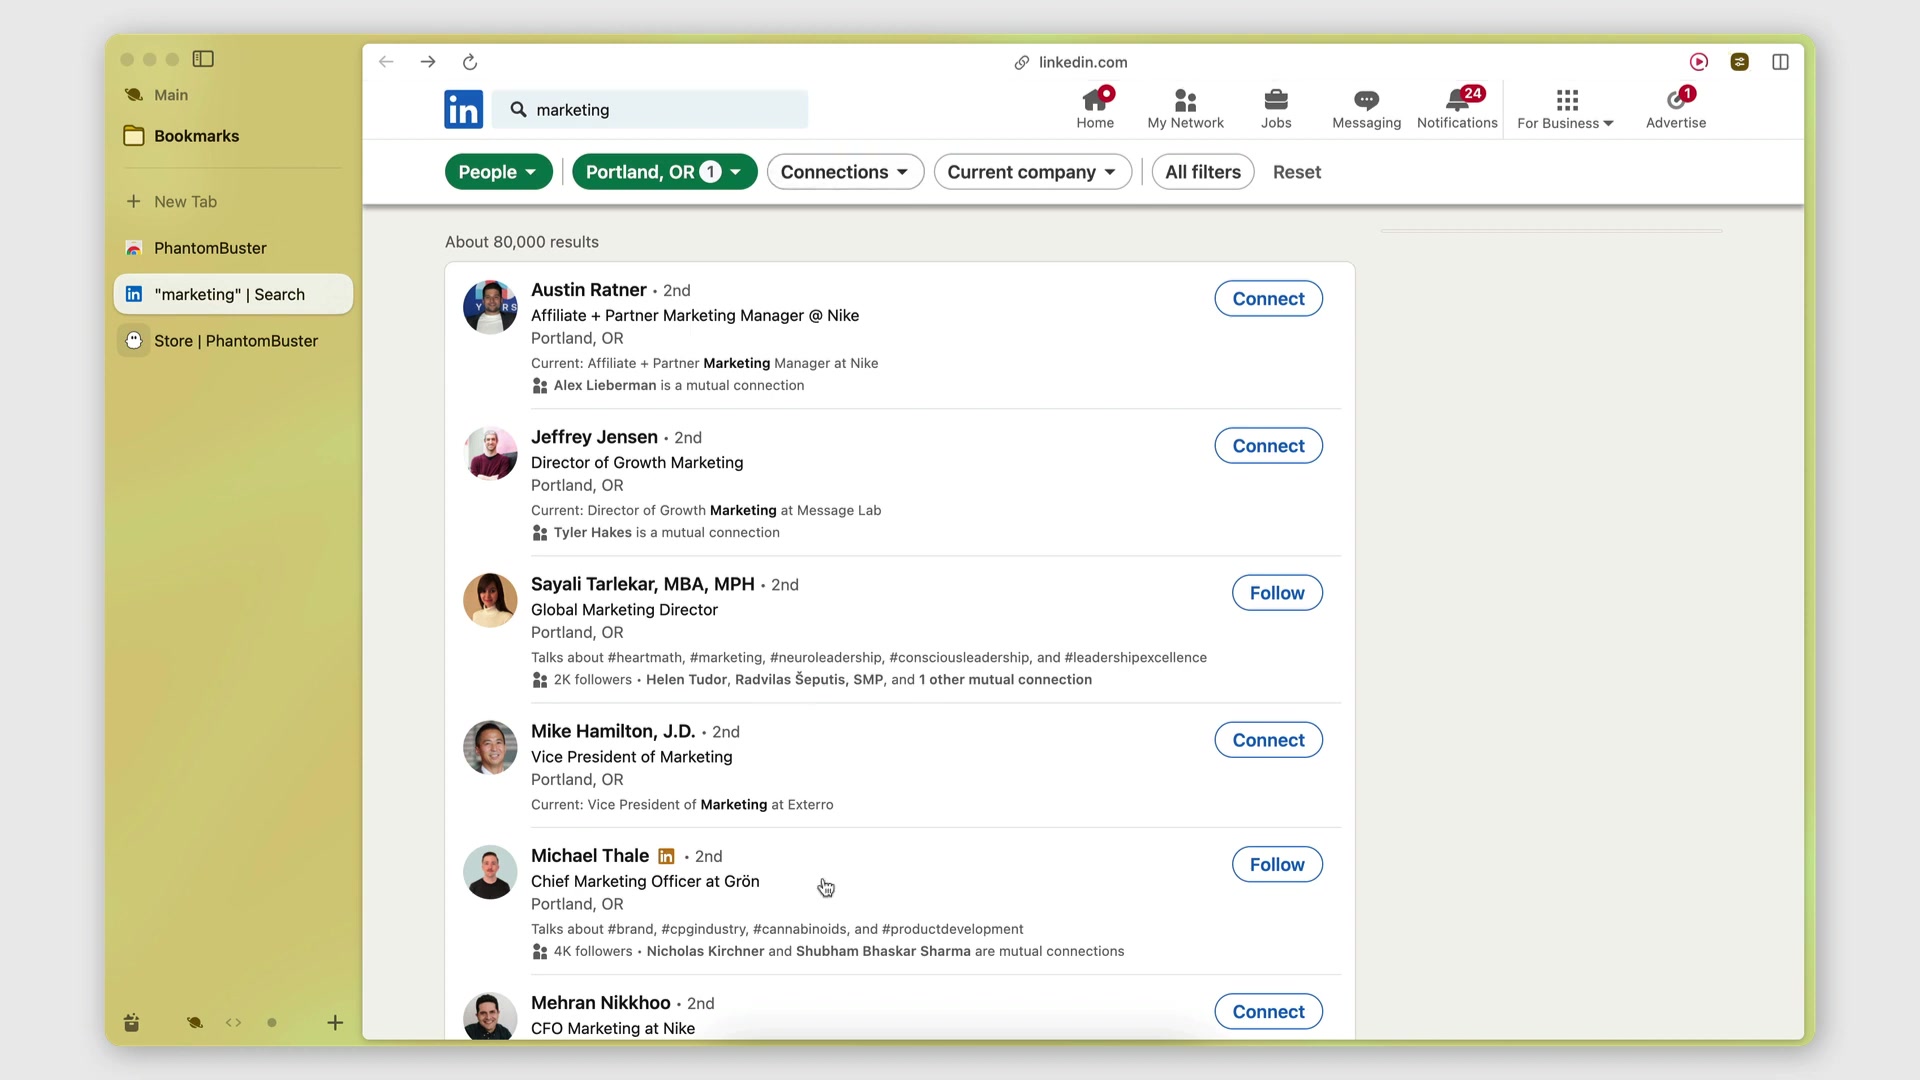Follow Michael Thale

point(1277,865)
